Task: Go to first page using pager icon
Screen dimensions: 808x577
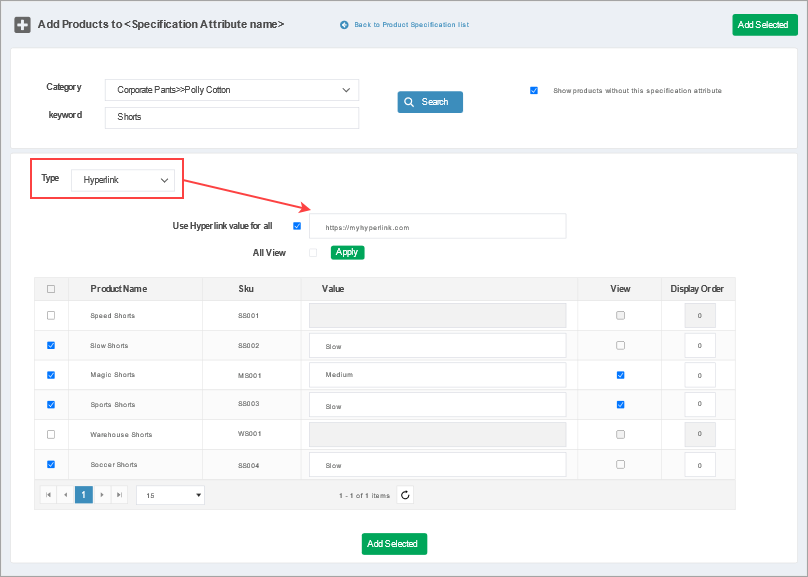Action: 48,494
